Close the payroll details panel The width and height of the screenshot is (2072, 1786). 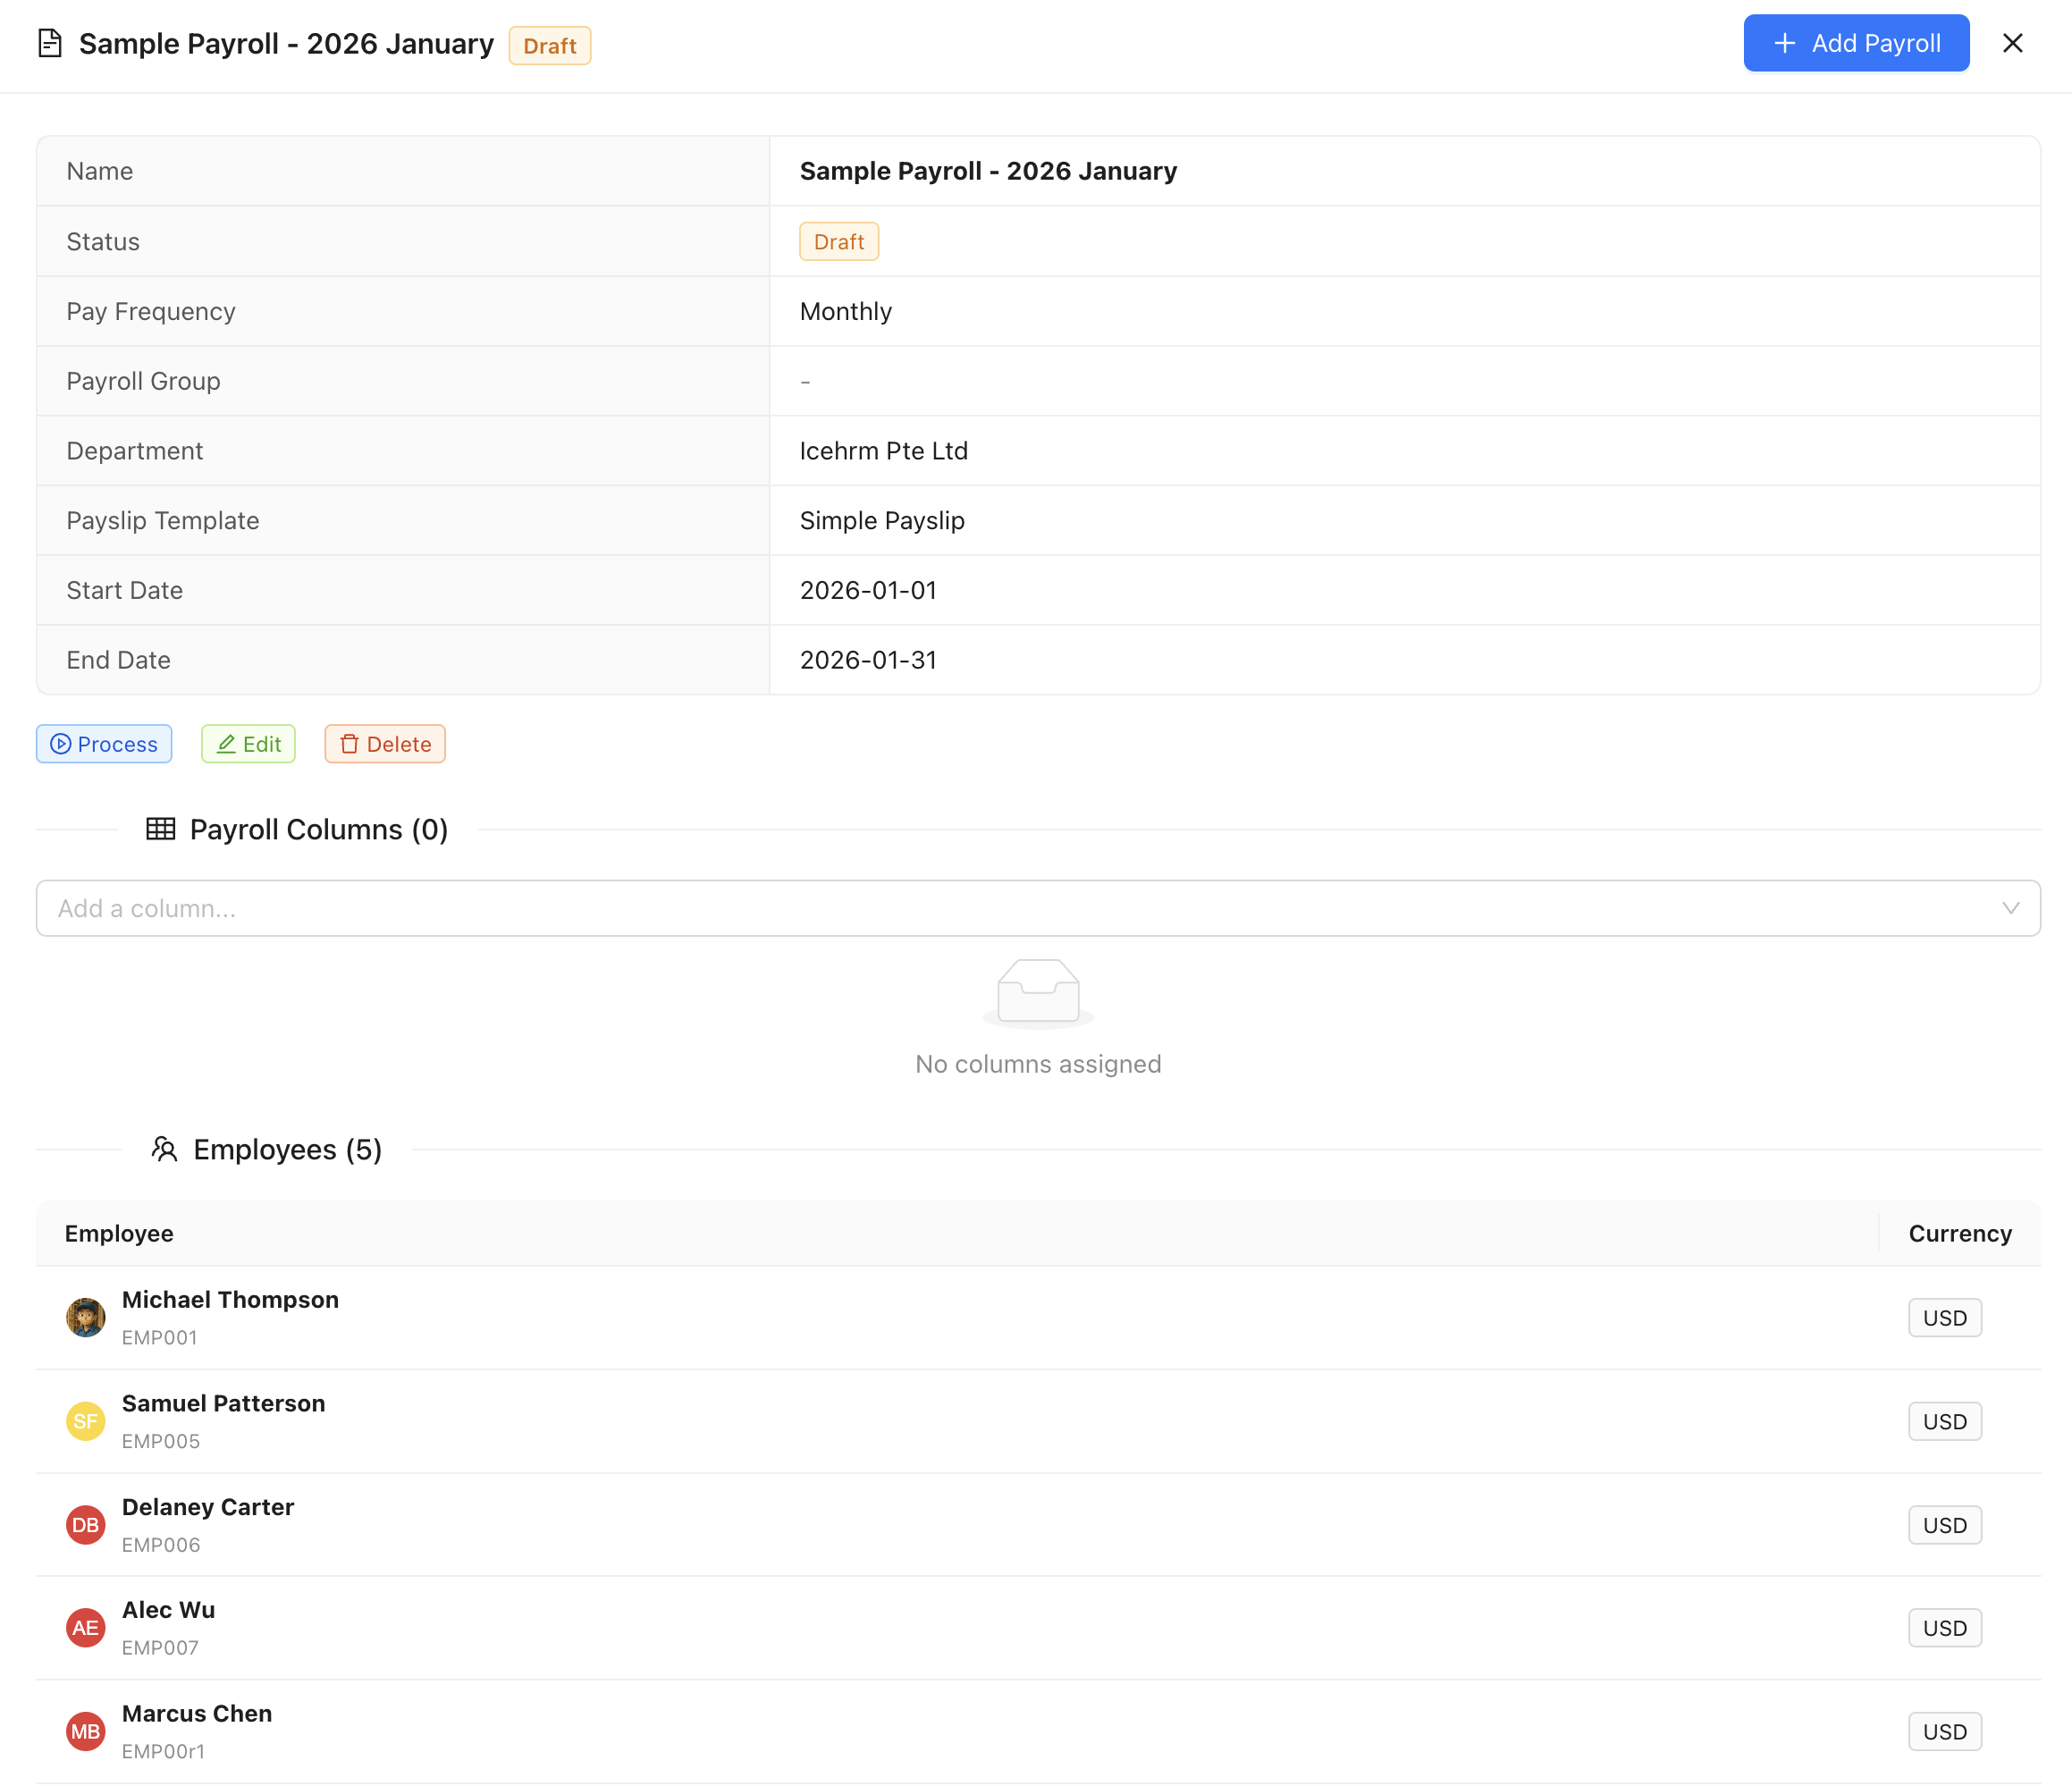(x=2012, y=44)
